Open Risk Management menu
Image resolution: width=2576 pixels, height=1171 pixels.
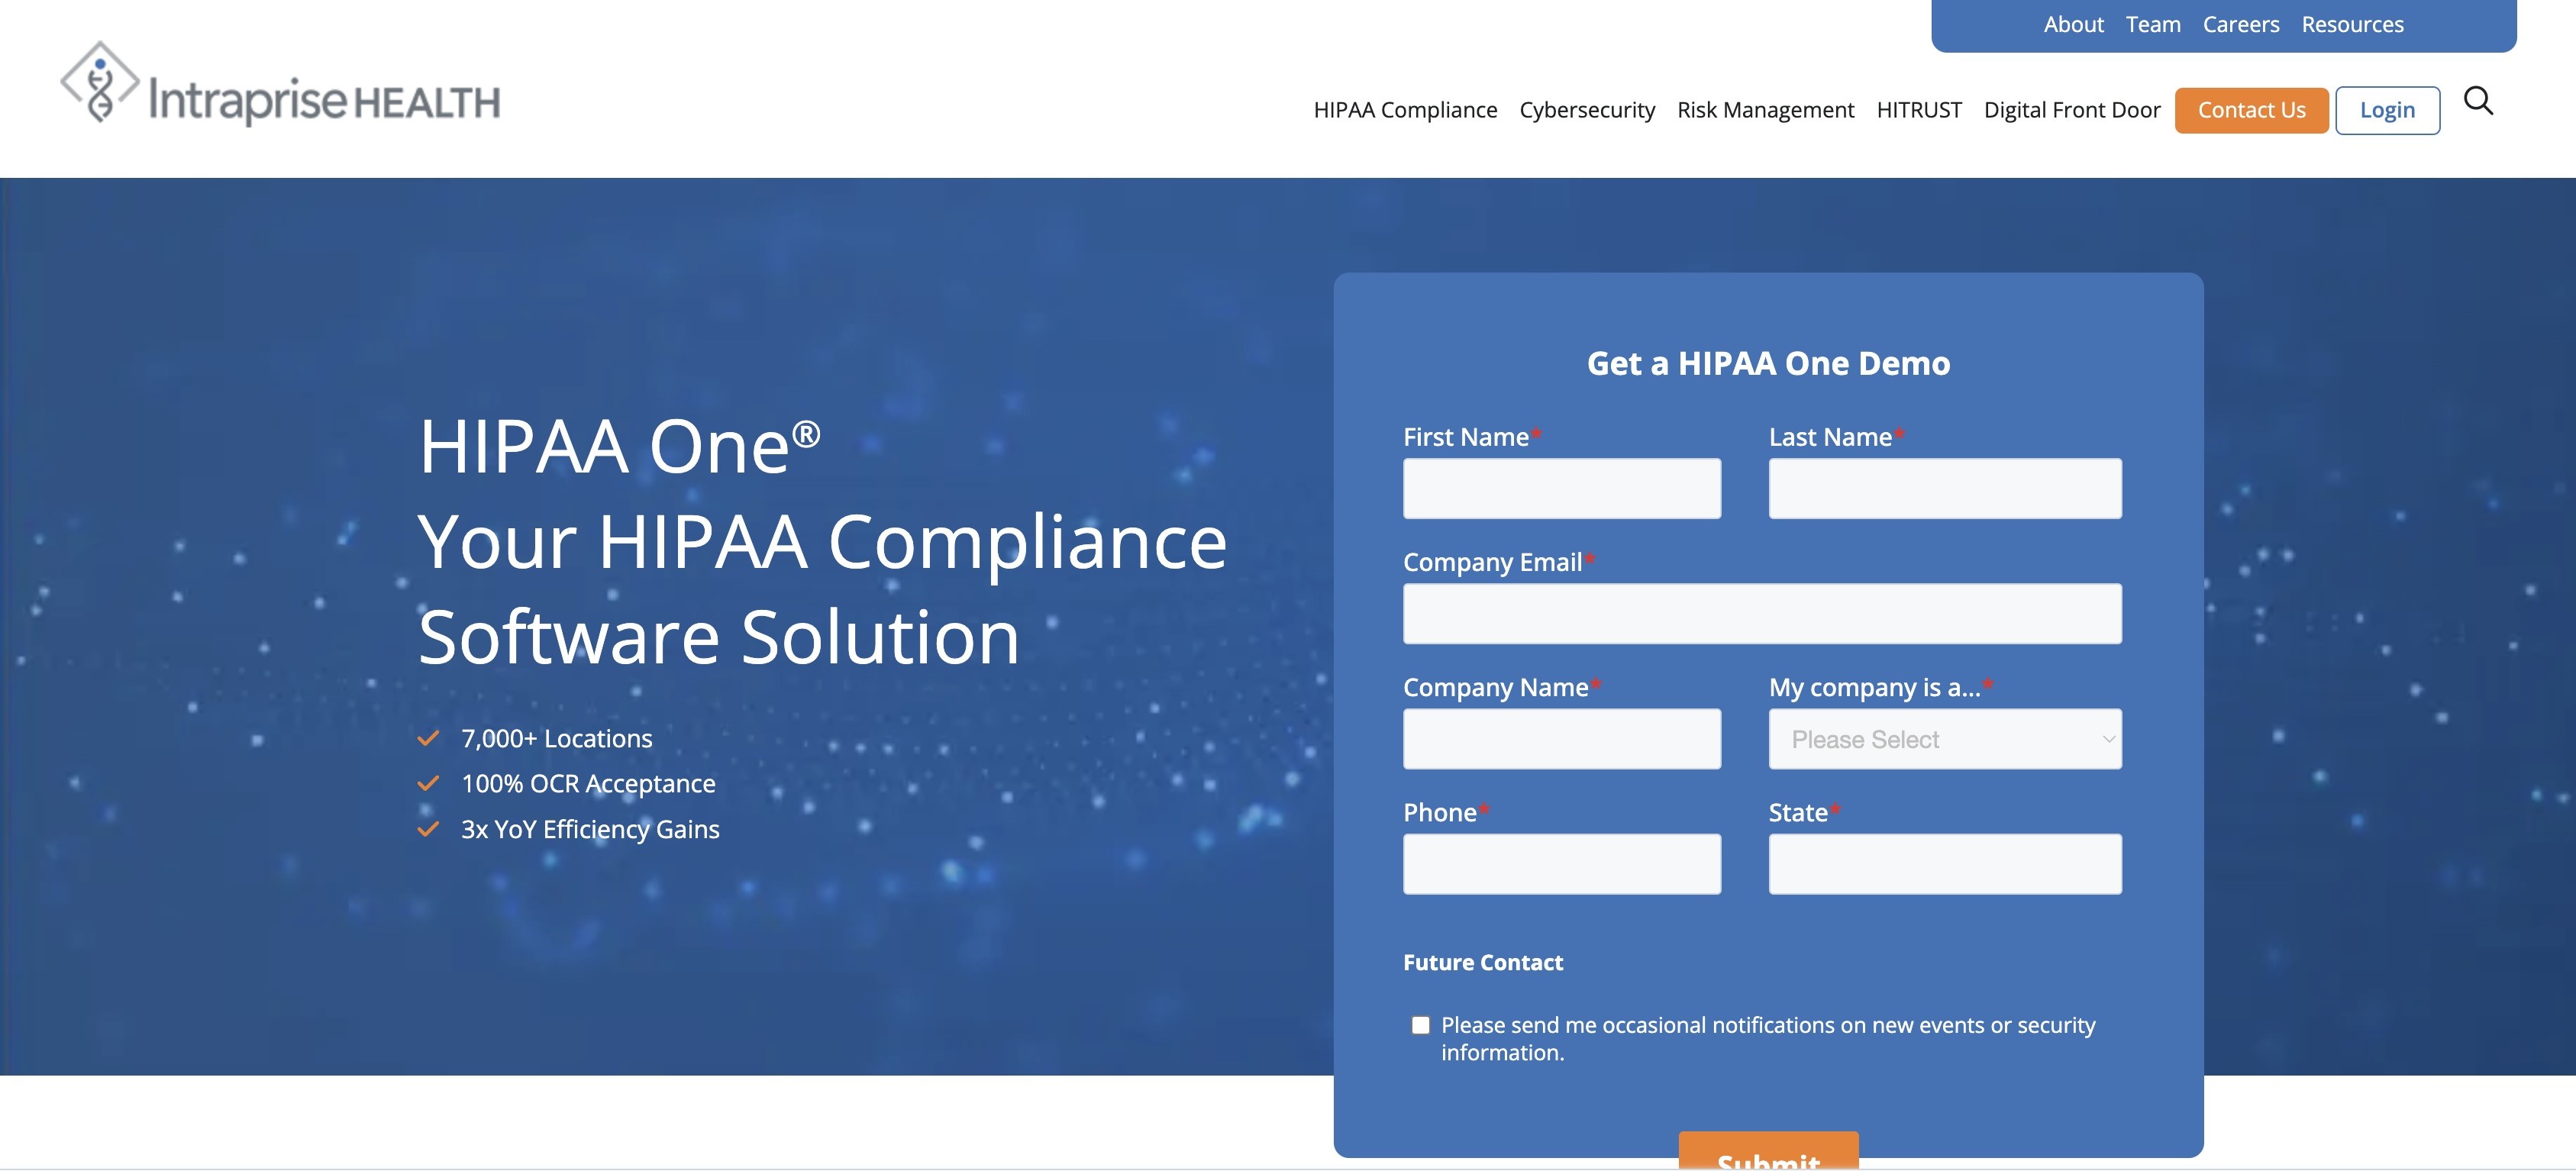click(1765, 110)
